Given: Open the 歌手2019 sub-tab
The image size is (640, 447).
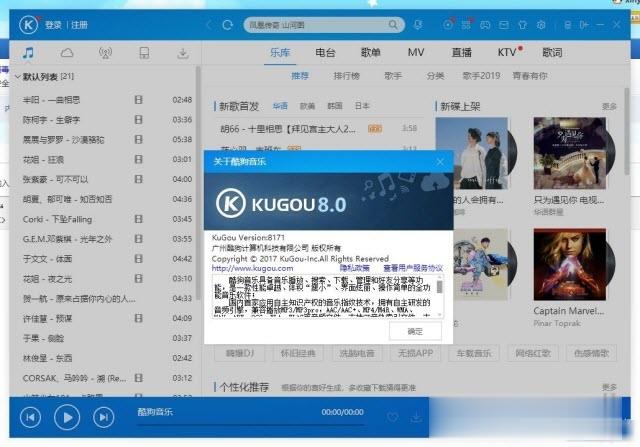Looking at the screenshot, I should coord(481,76).
